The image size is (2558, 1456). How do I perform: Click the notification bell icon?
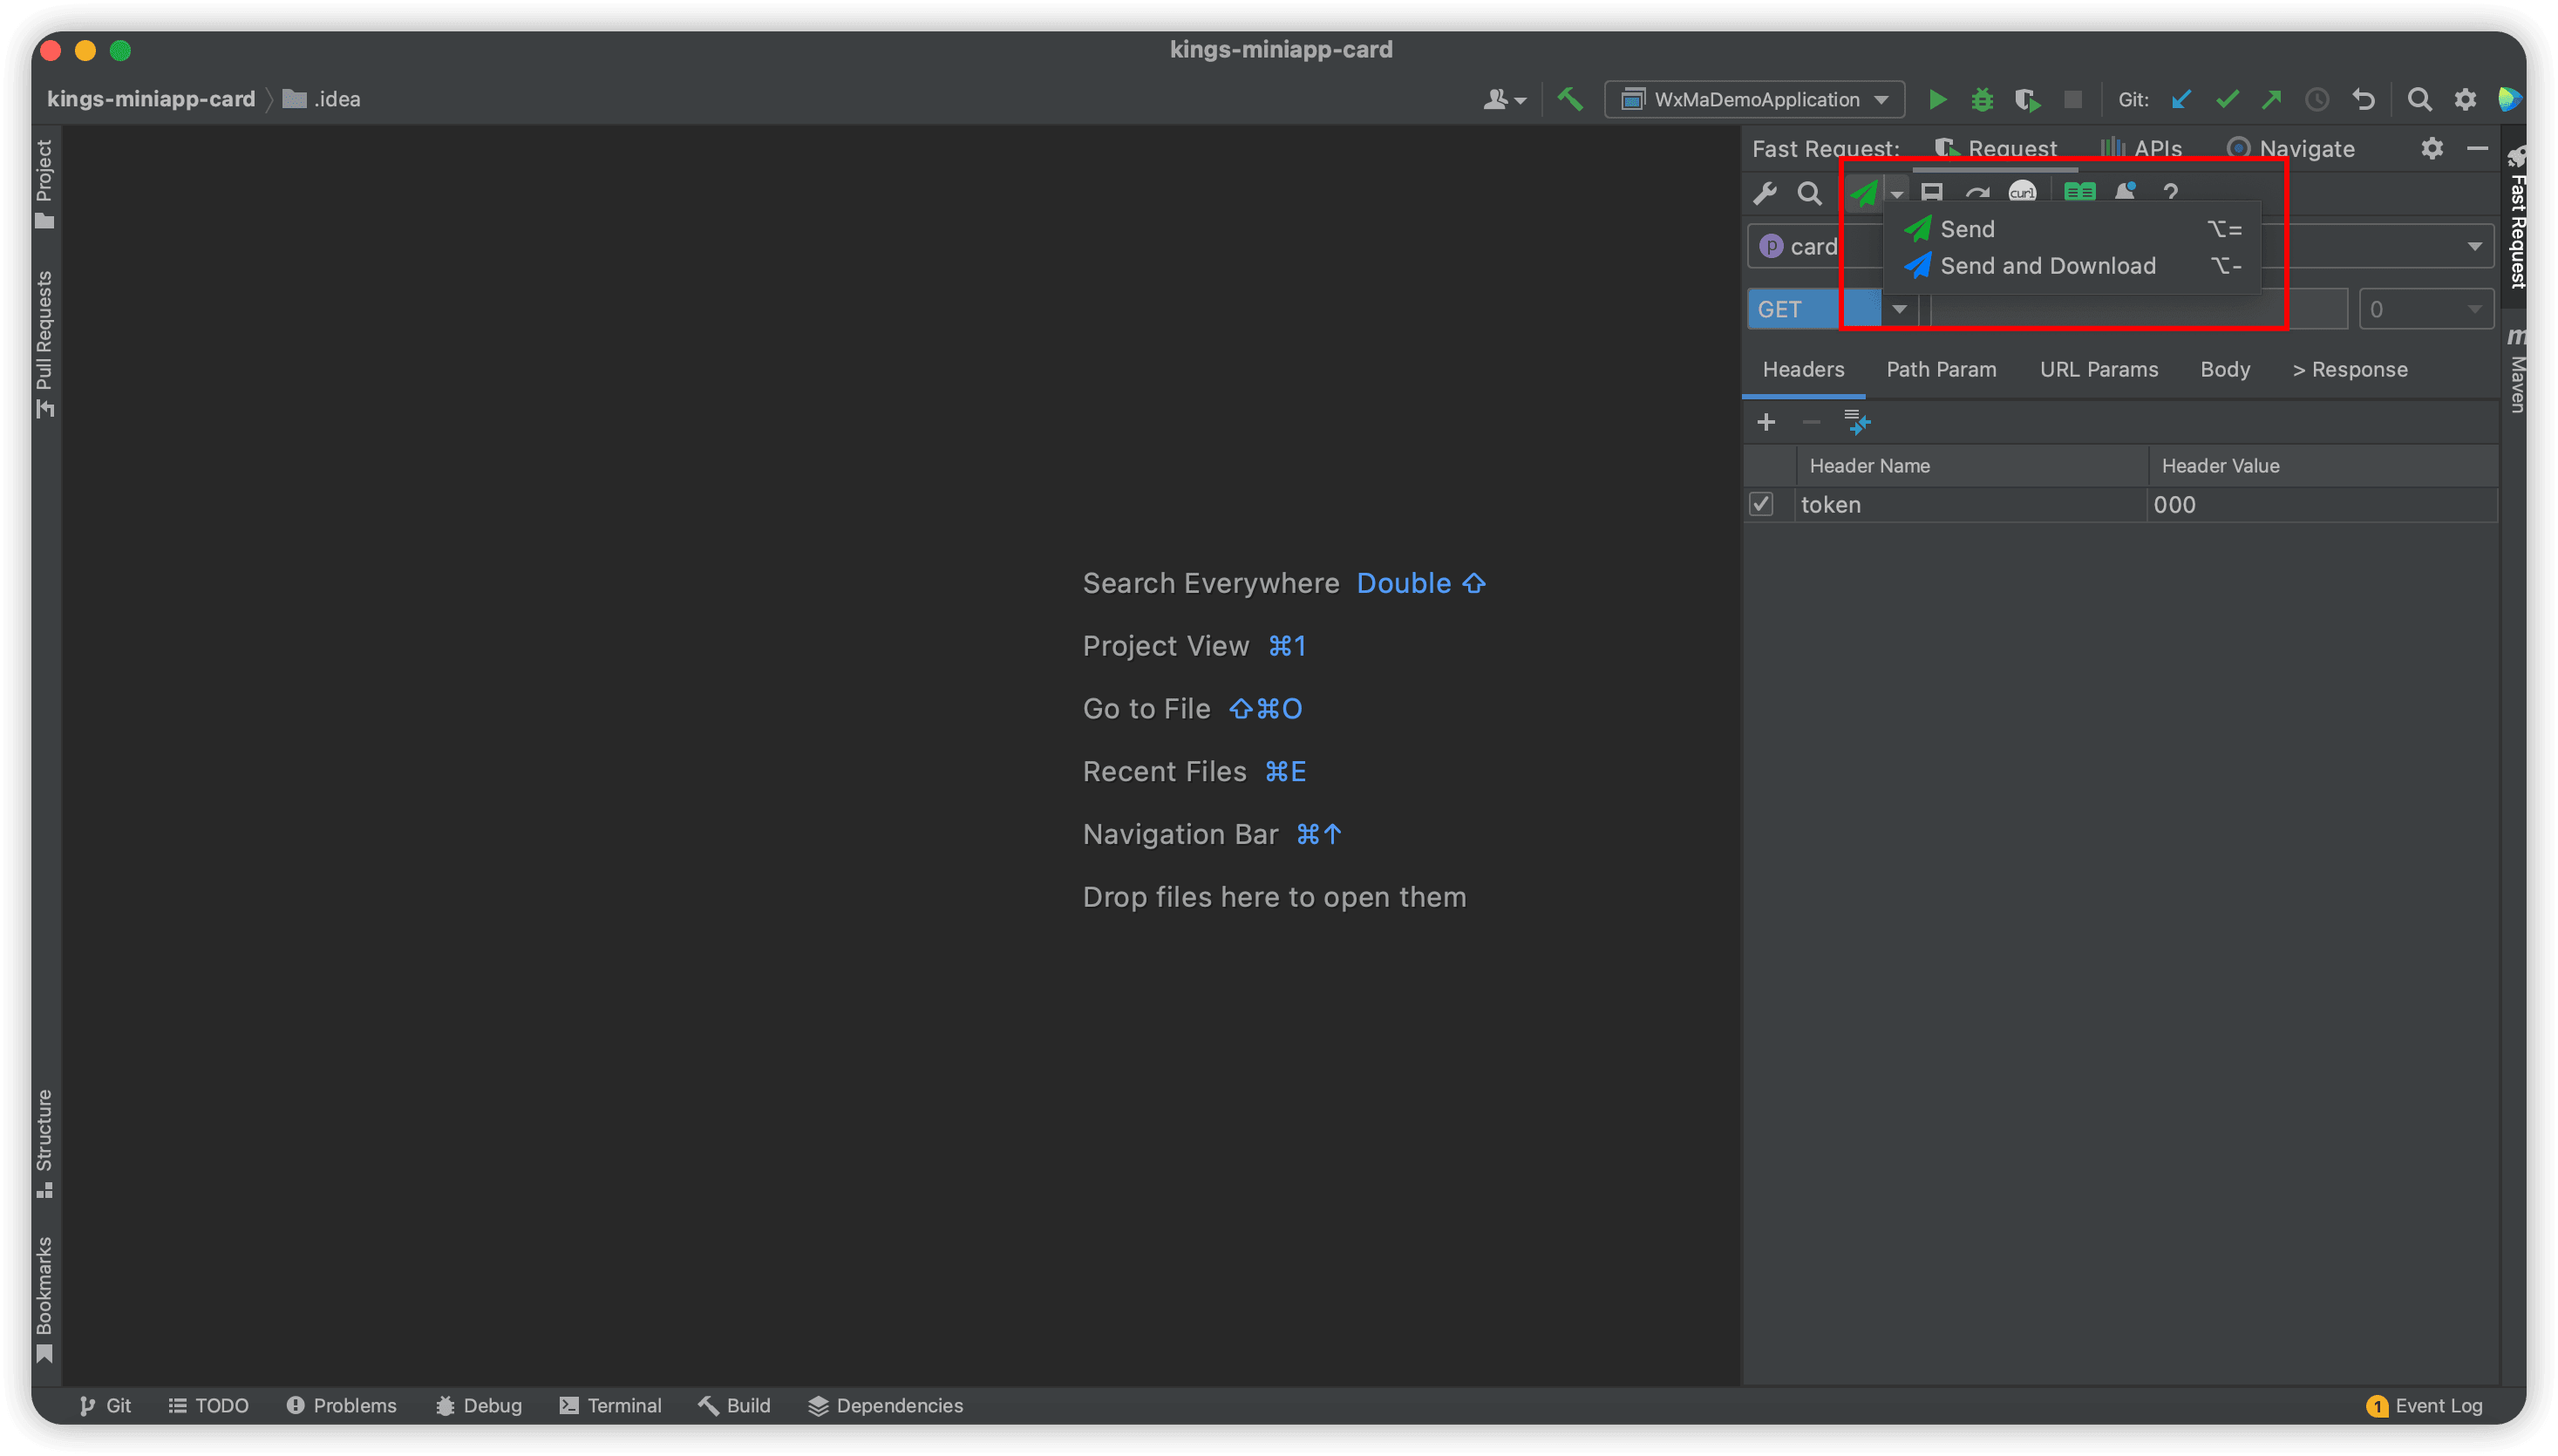[x=2125, y=191]
